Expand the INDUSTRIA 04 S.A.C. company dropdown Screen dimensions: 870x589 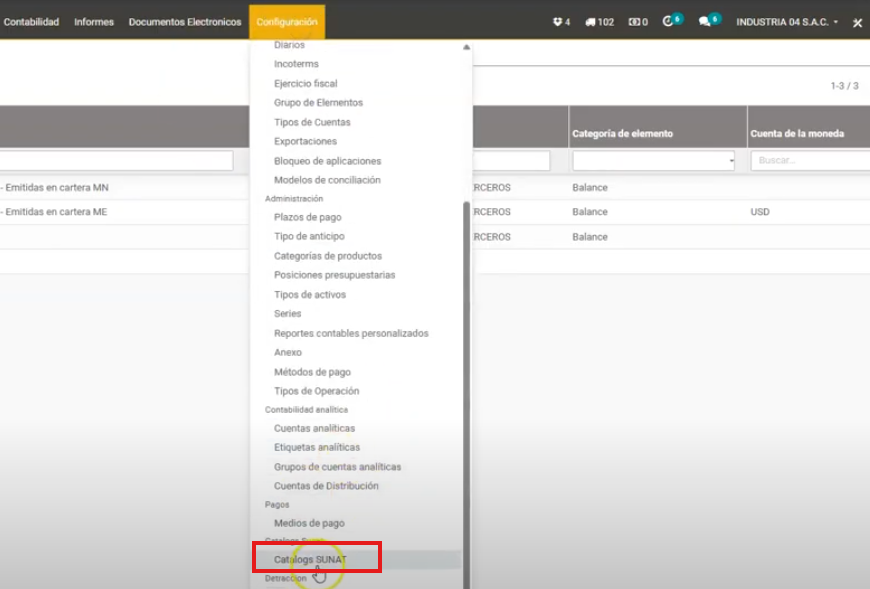click(x=787, y=22)
